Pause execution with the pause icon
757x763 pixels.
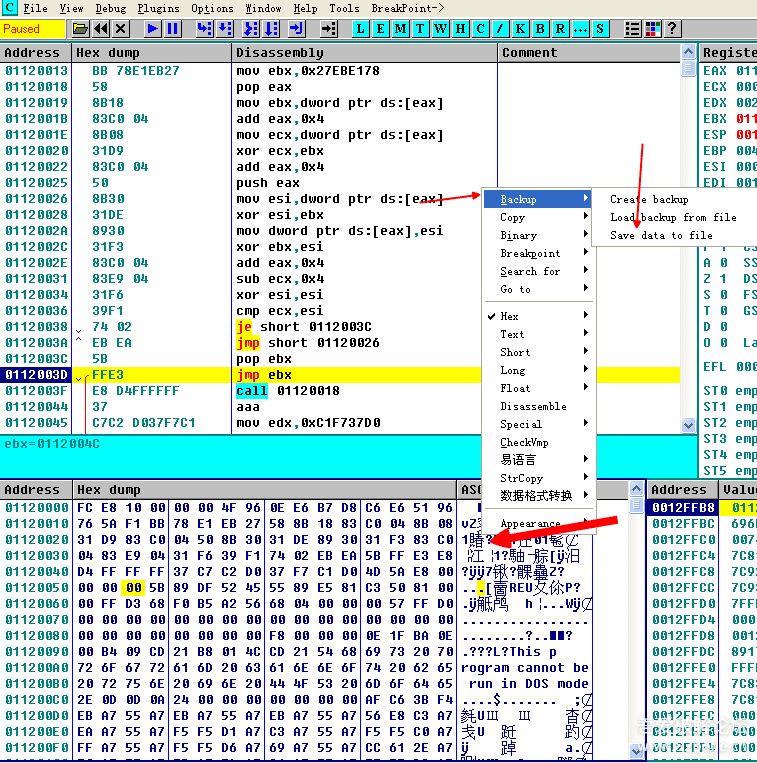coord(173,29)
